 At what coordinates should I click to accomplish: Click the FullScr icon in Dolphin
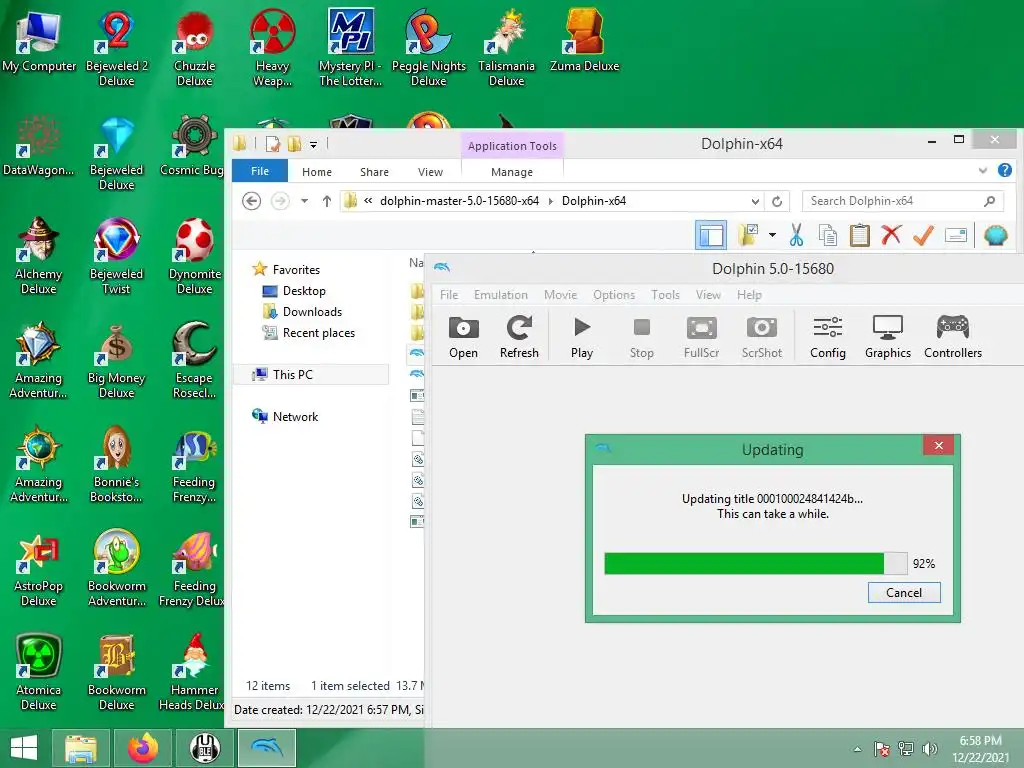[701, 337]
